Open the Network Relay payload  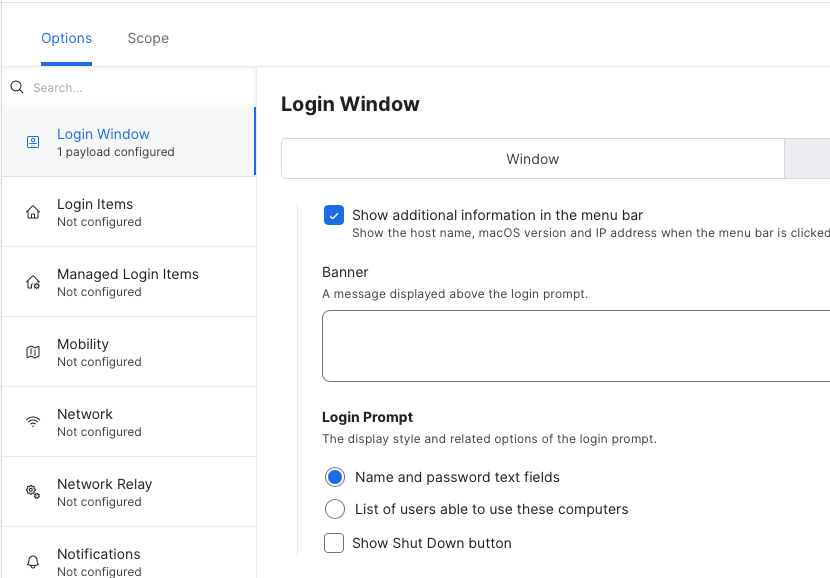(x=128, y=492)
